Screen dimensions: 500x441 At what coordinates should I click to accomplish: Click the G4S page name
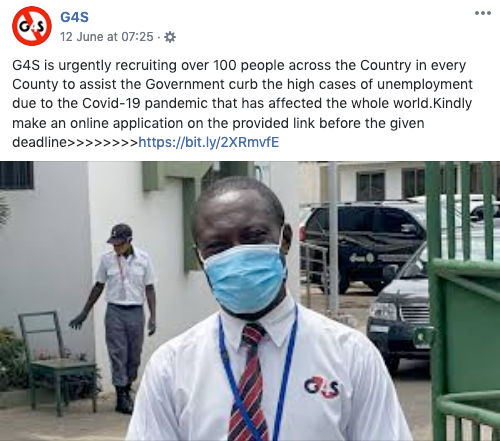click(74, 17)
